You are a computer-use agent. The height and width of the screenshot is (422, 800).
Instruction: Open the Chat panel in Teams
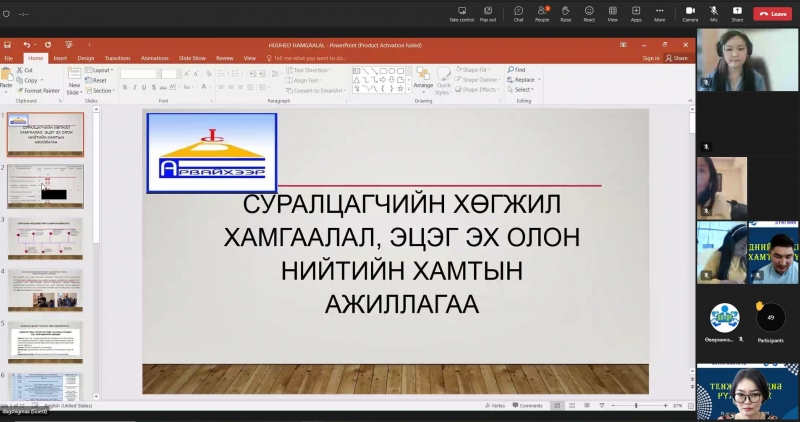518,13
